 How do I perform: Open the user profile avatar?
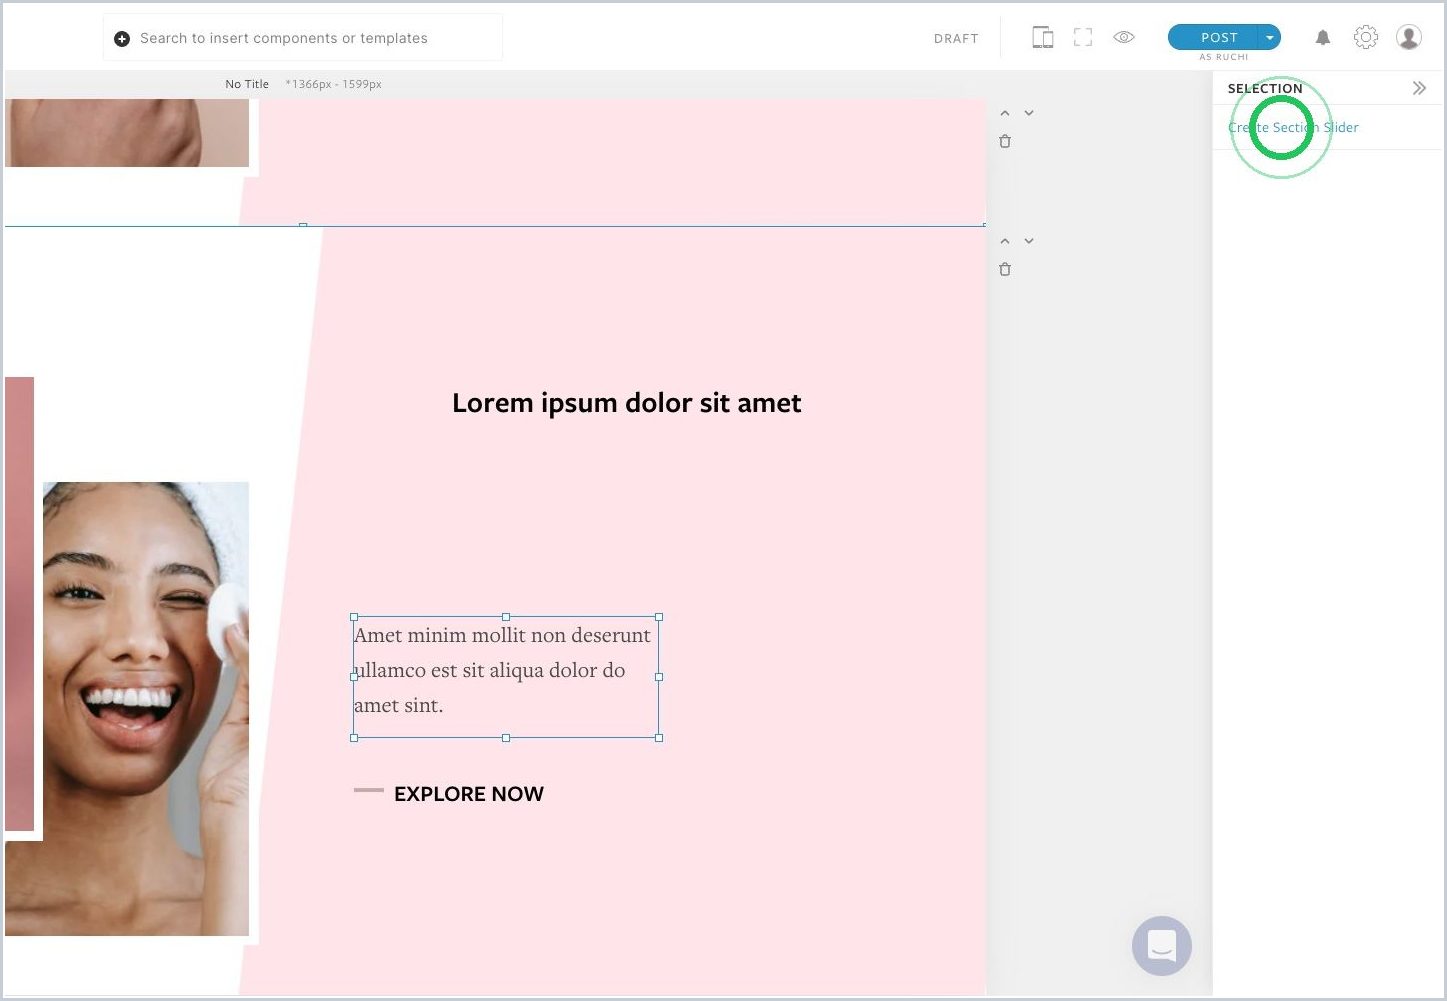1409,37
